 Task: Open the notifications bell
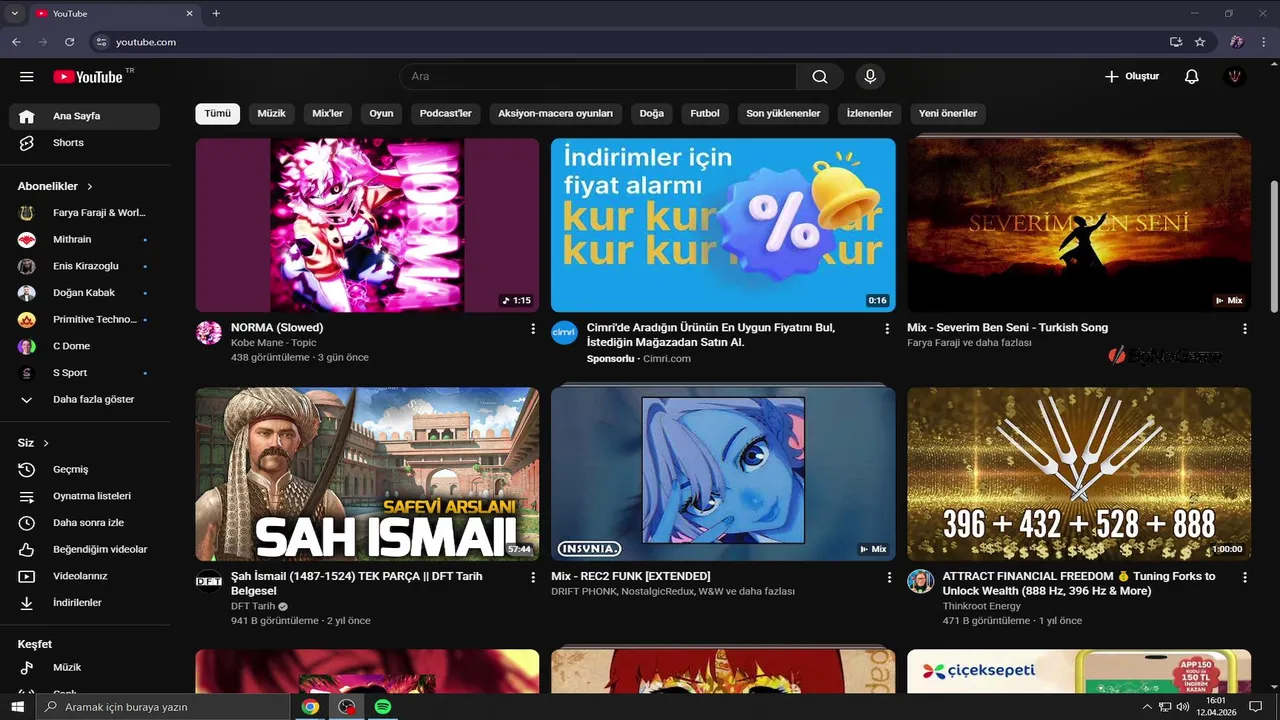(1191, 77)
